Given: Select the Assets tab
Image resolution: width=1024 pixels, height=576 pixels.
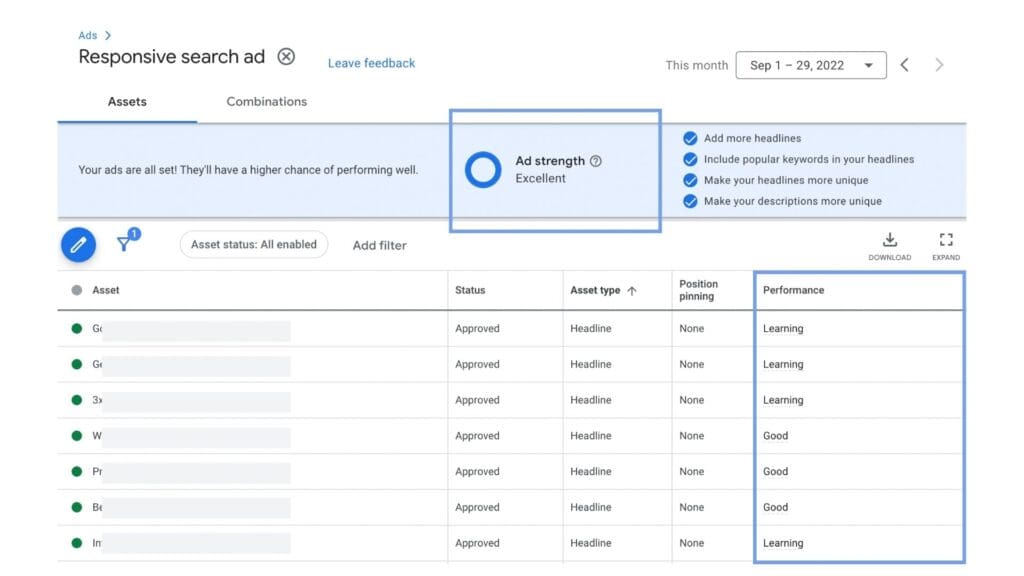Looking at the screenshot, I should click(x=127, y=102).
